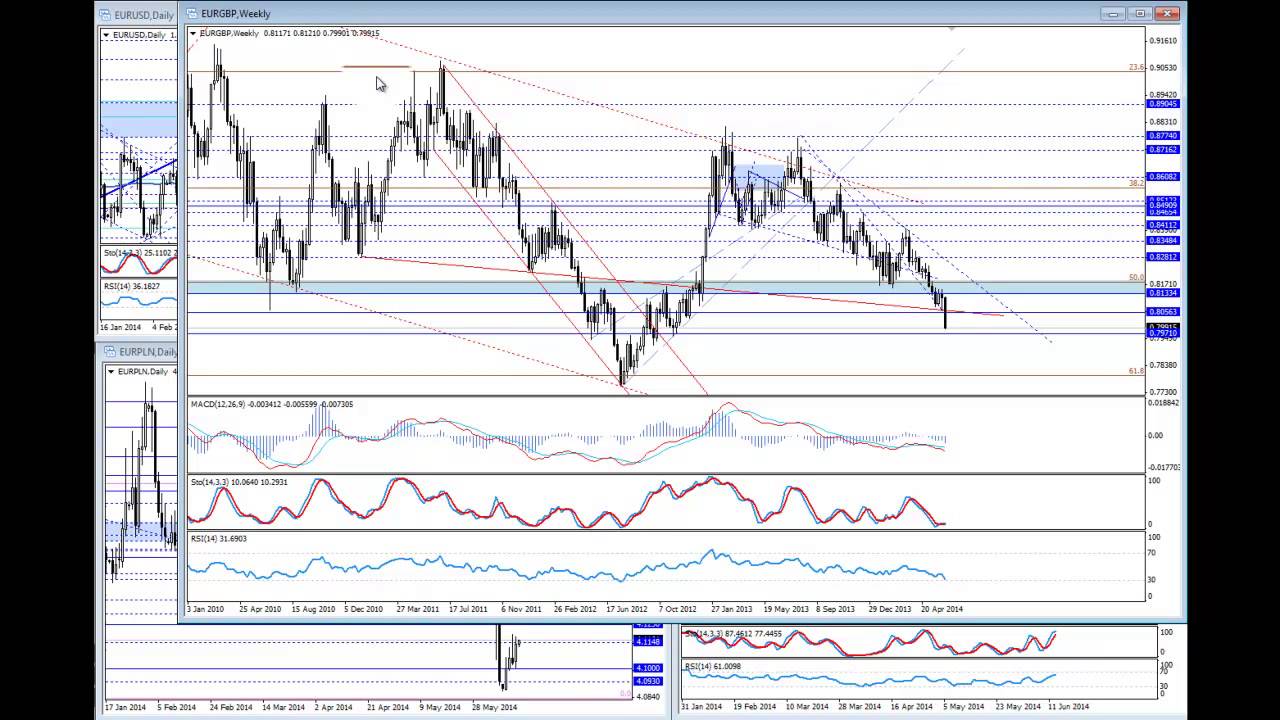Click the 0.87162 price level tag

[1163, 149]
